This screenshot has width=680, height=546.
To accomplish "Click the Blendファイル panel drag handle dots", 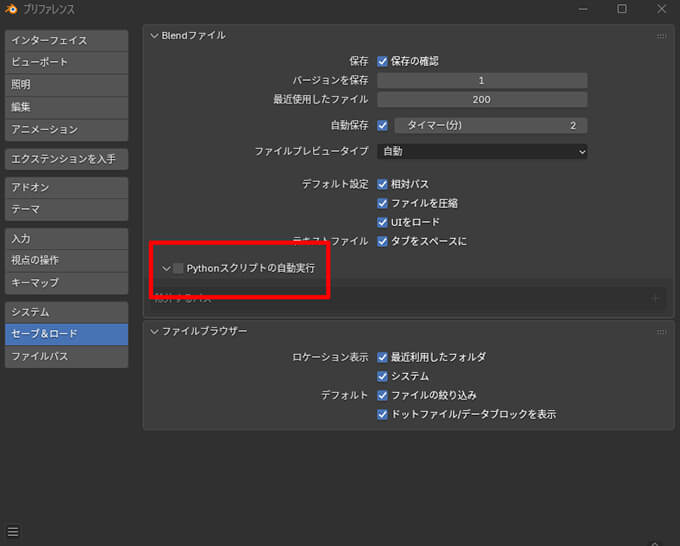I will coord(661,36).
